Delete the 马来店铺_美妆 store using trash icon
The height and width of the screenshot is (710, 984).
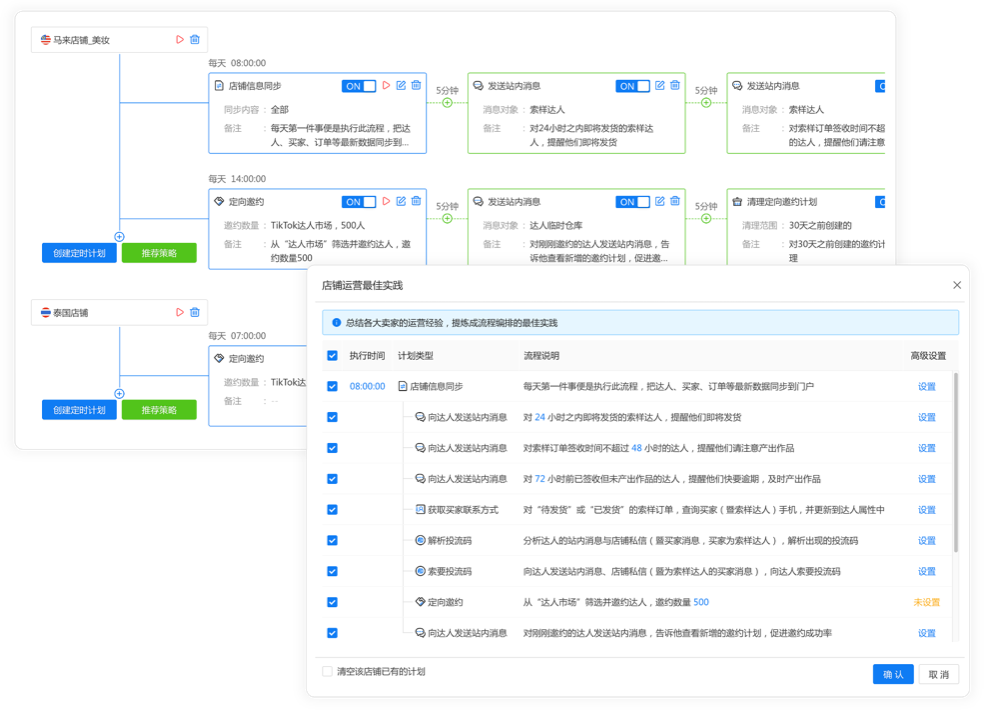tap(195, 40)
